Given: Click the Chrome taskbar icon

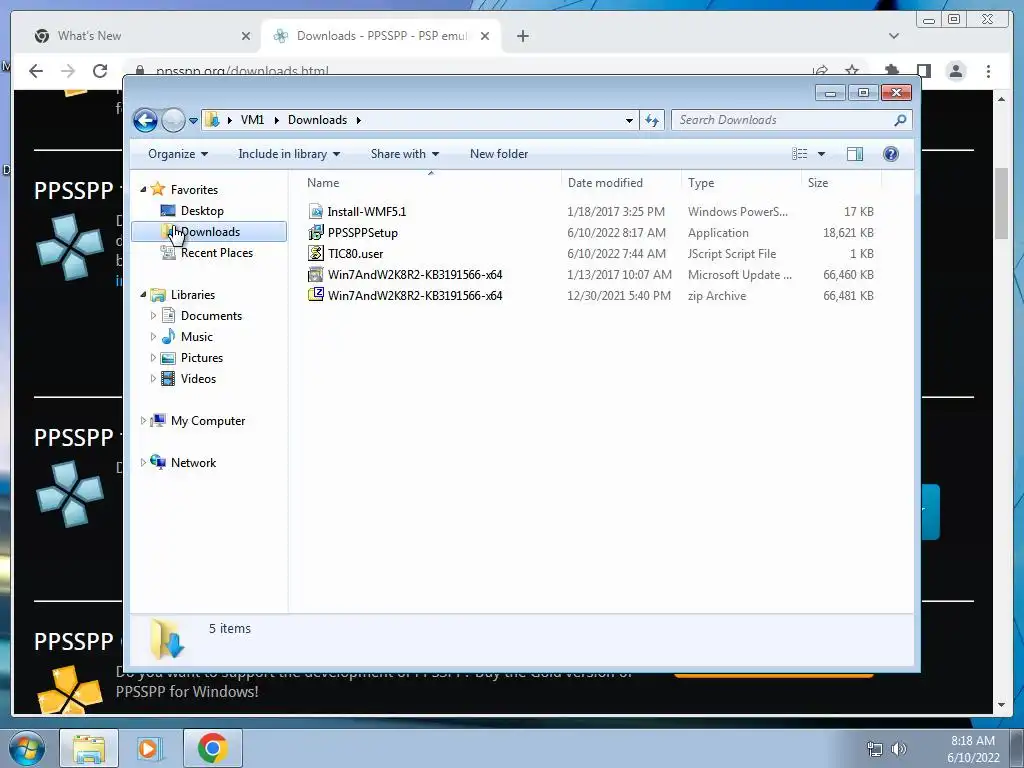Looking at the screenshot, I should 212,748.
